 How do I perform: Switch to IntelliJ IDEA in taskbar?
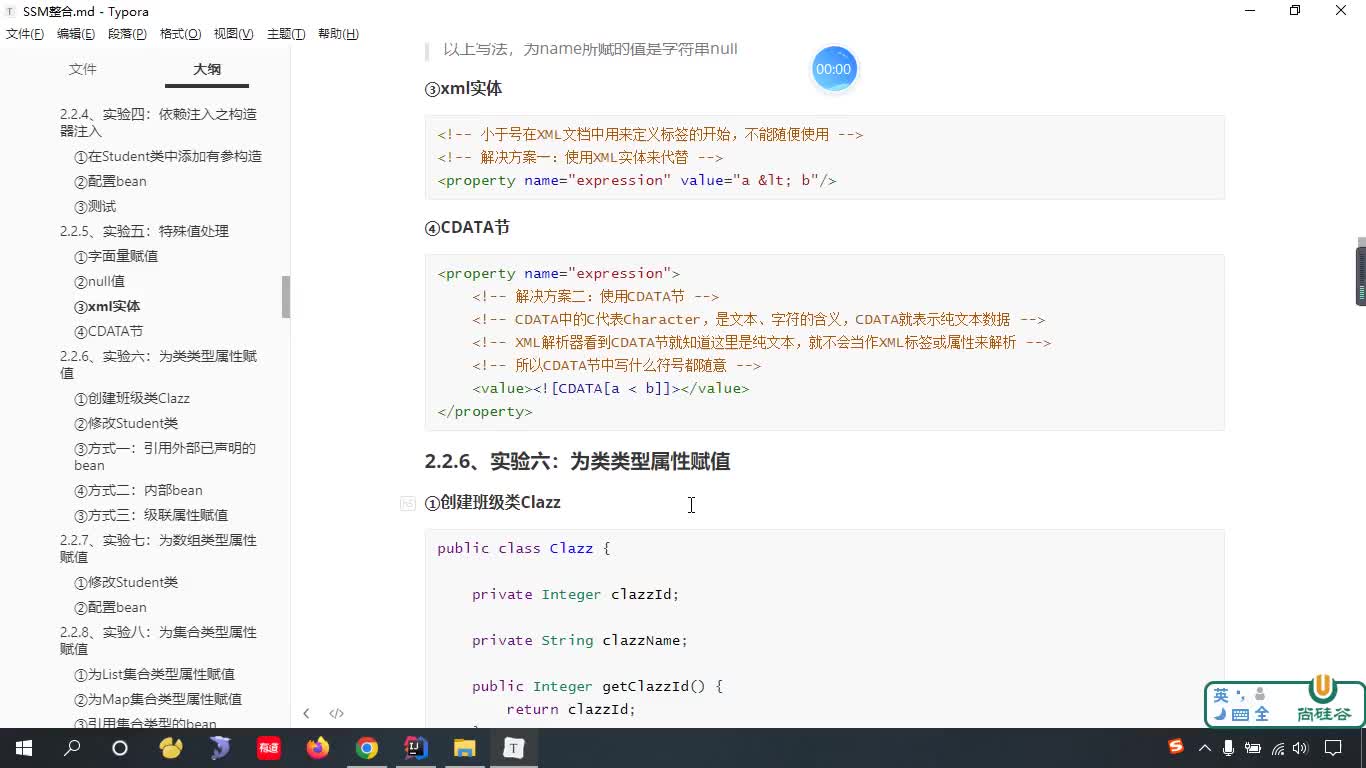416,747
